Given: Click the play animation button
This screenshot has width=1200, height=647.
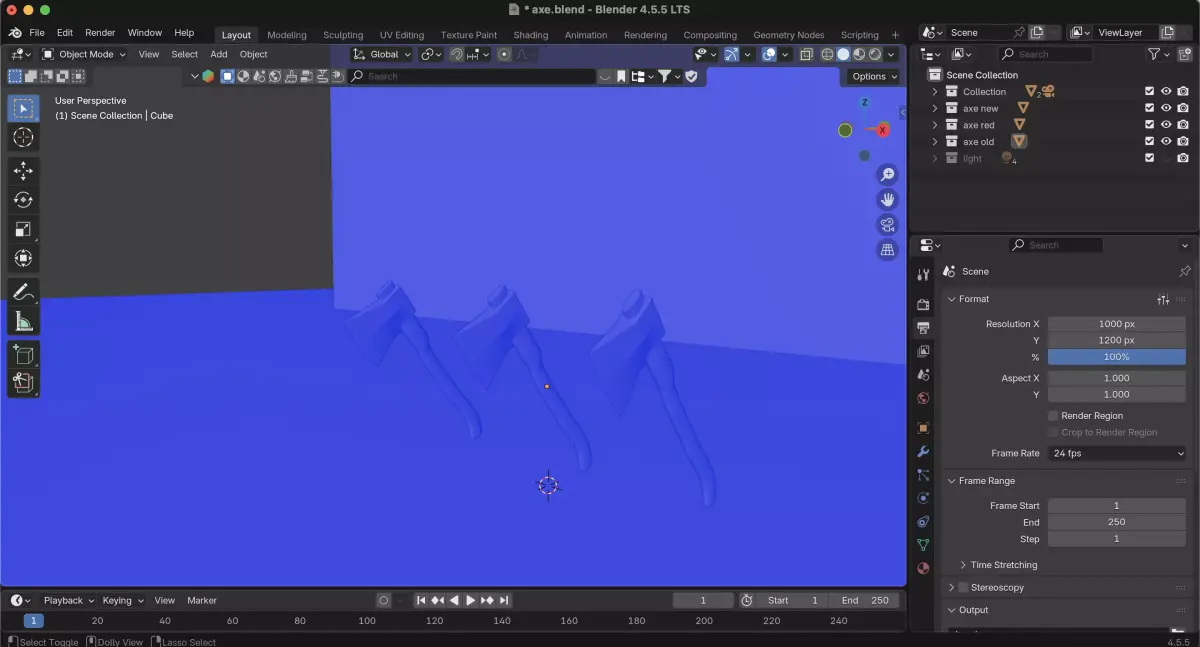Looking at the screenshot, I should [471, 600].
